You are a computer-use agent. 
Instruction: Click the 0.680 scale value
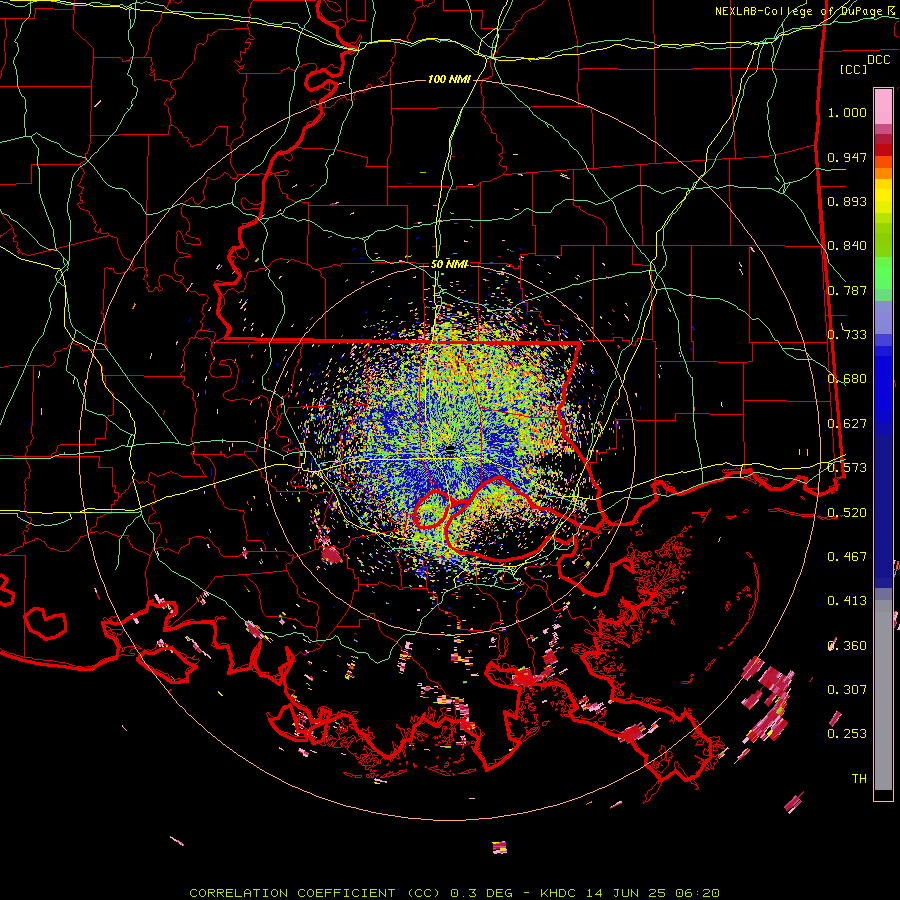[847, 379]
